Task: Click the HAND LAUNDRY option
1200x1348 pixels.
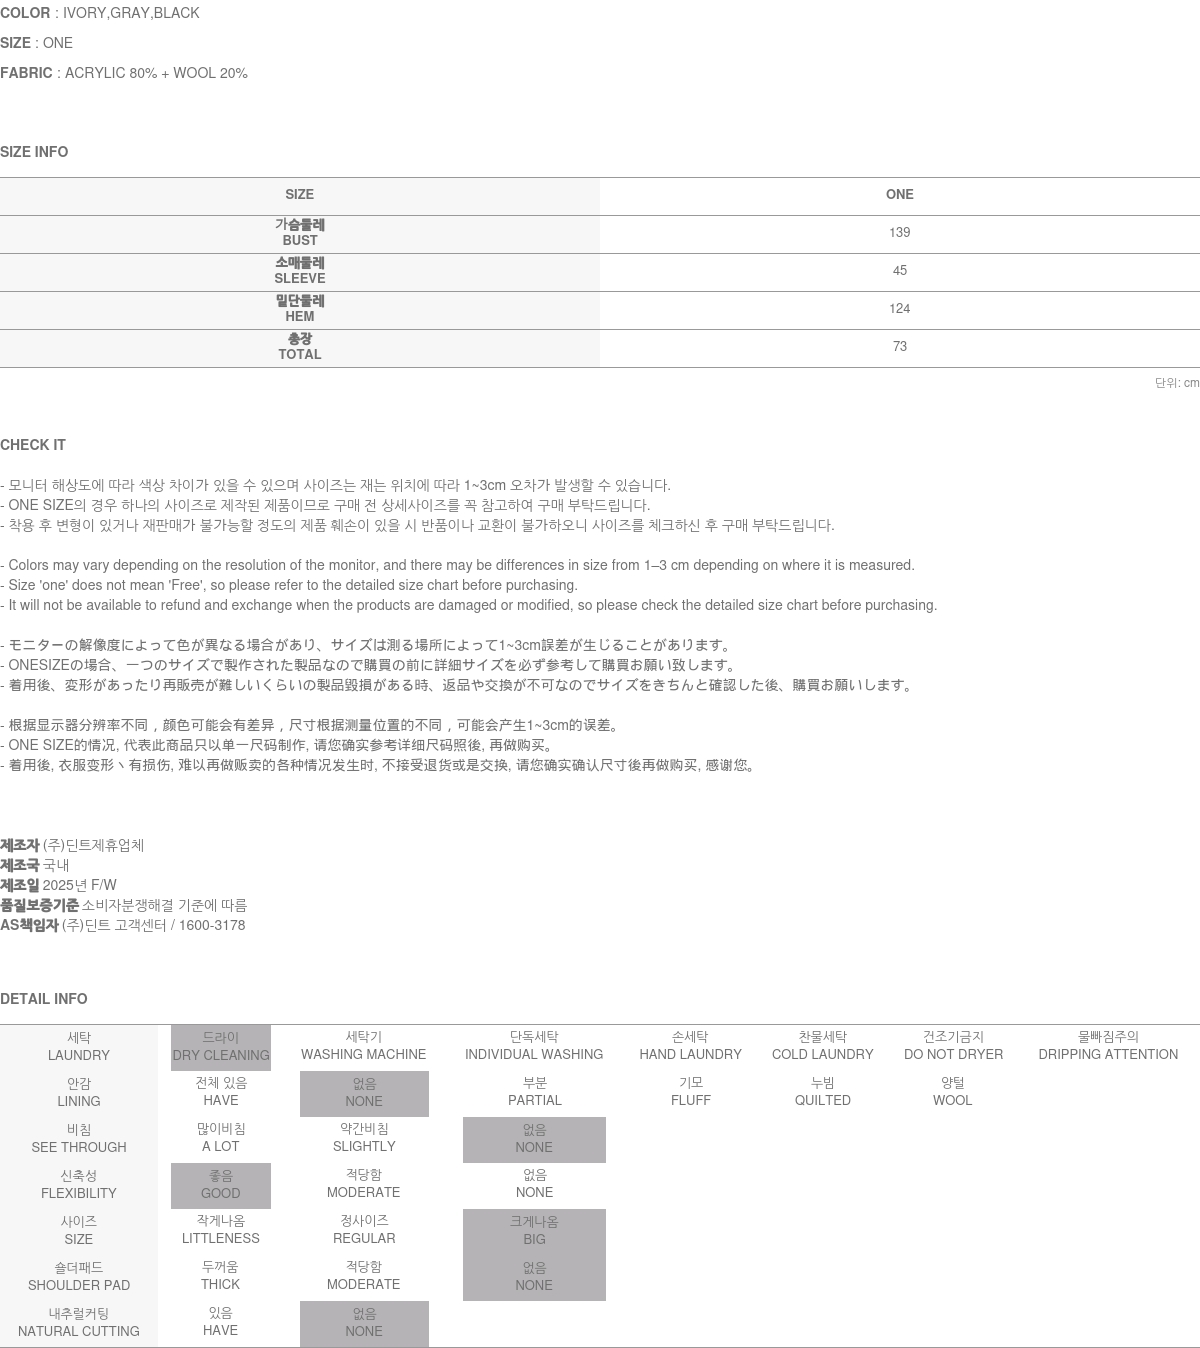Action: (x=690, y=1046)
